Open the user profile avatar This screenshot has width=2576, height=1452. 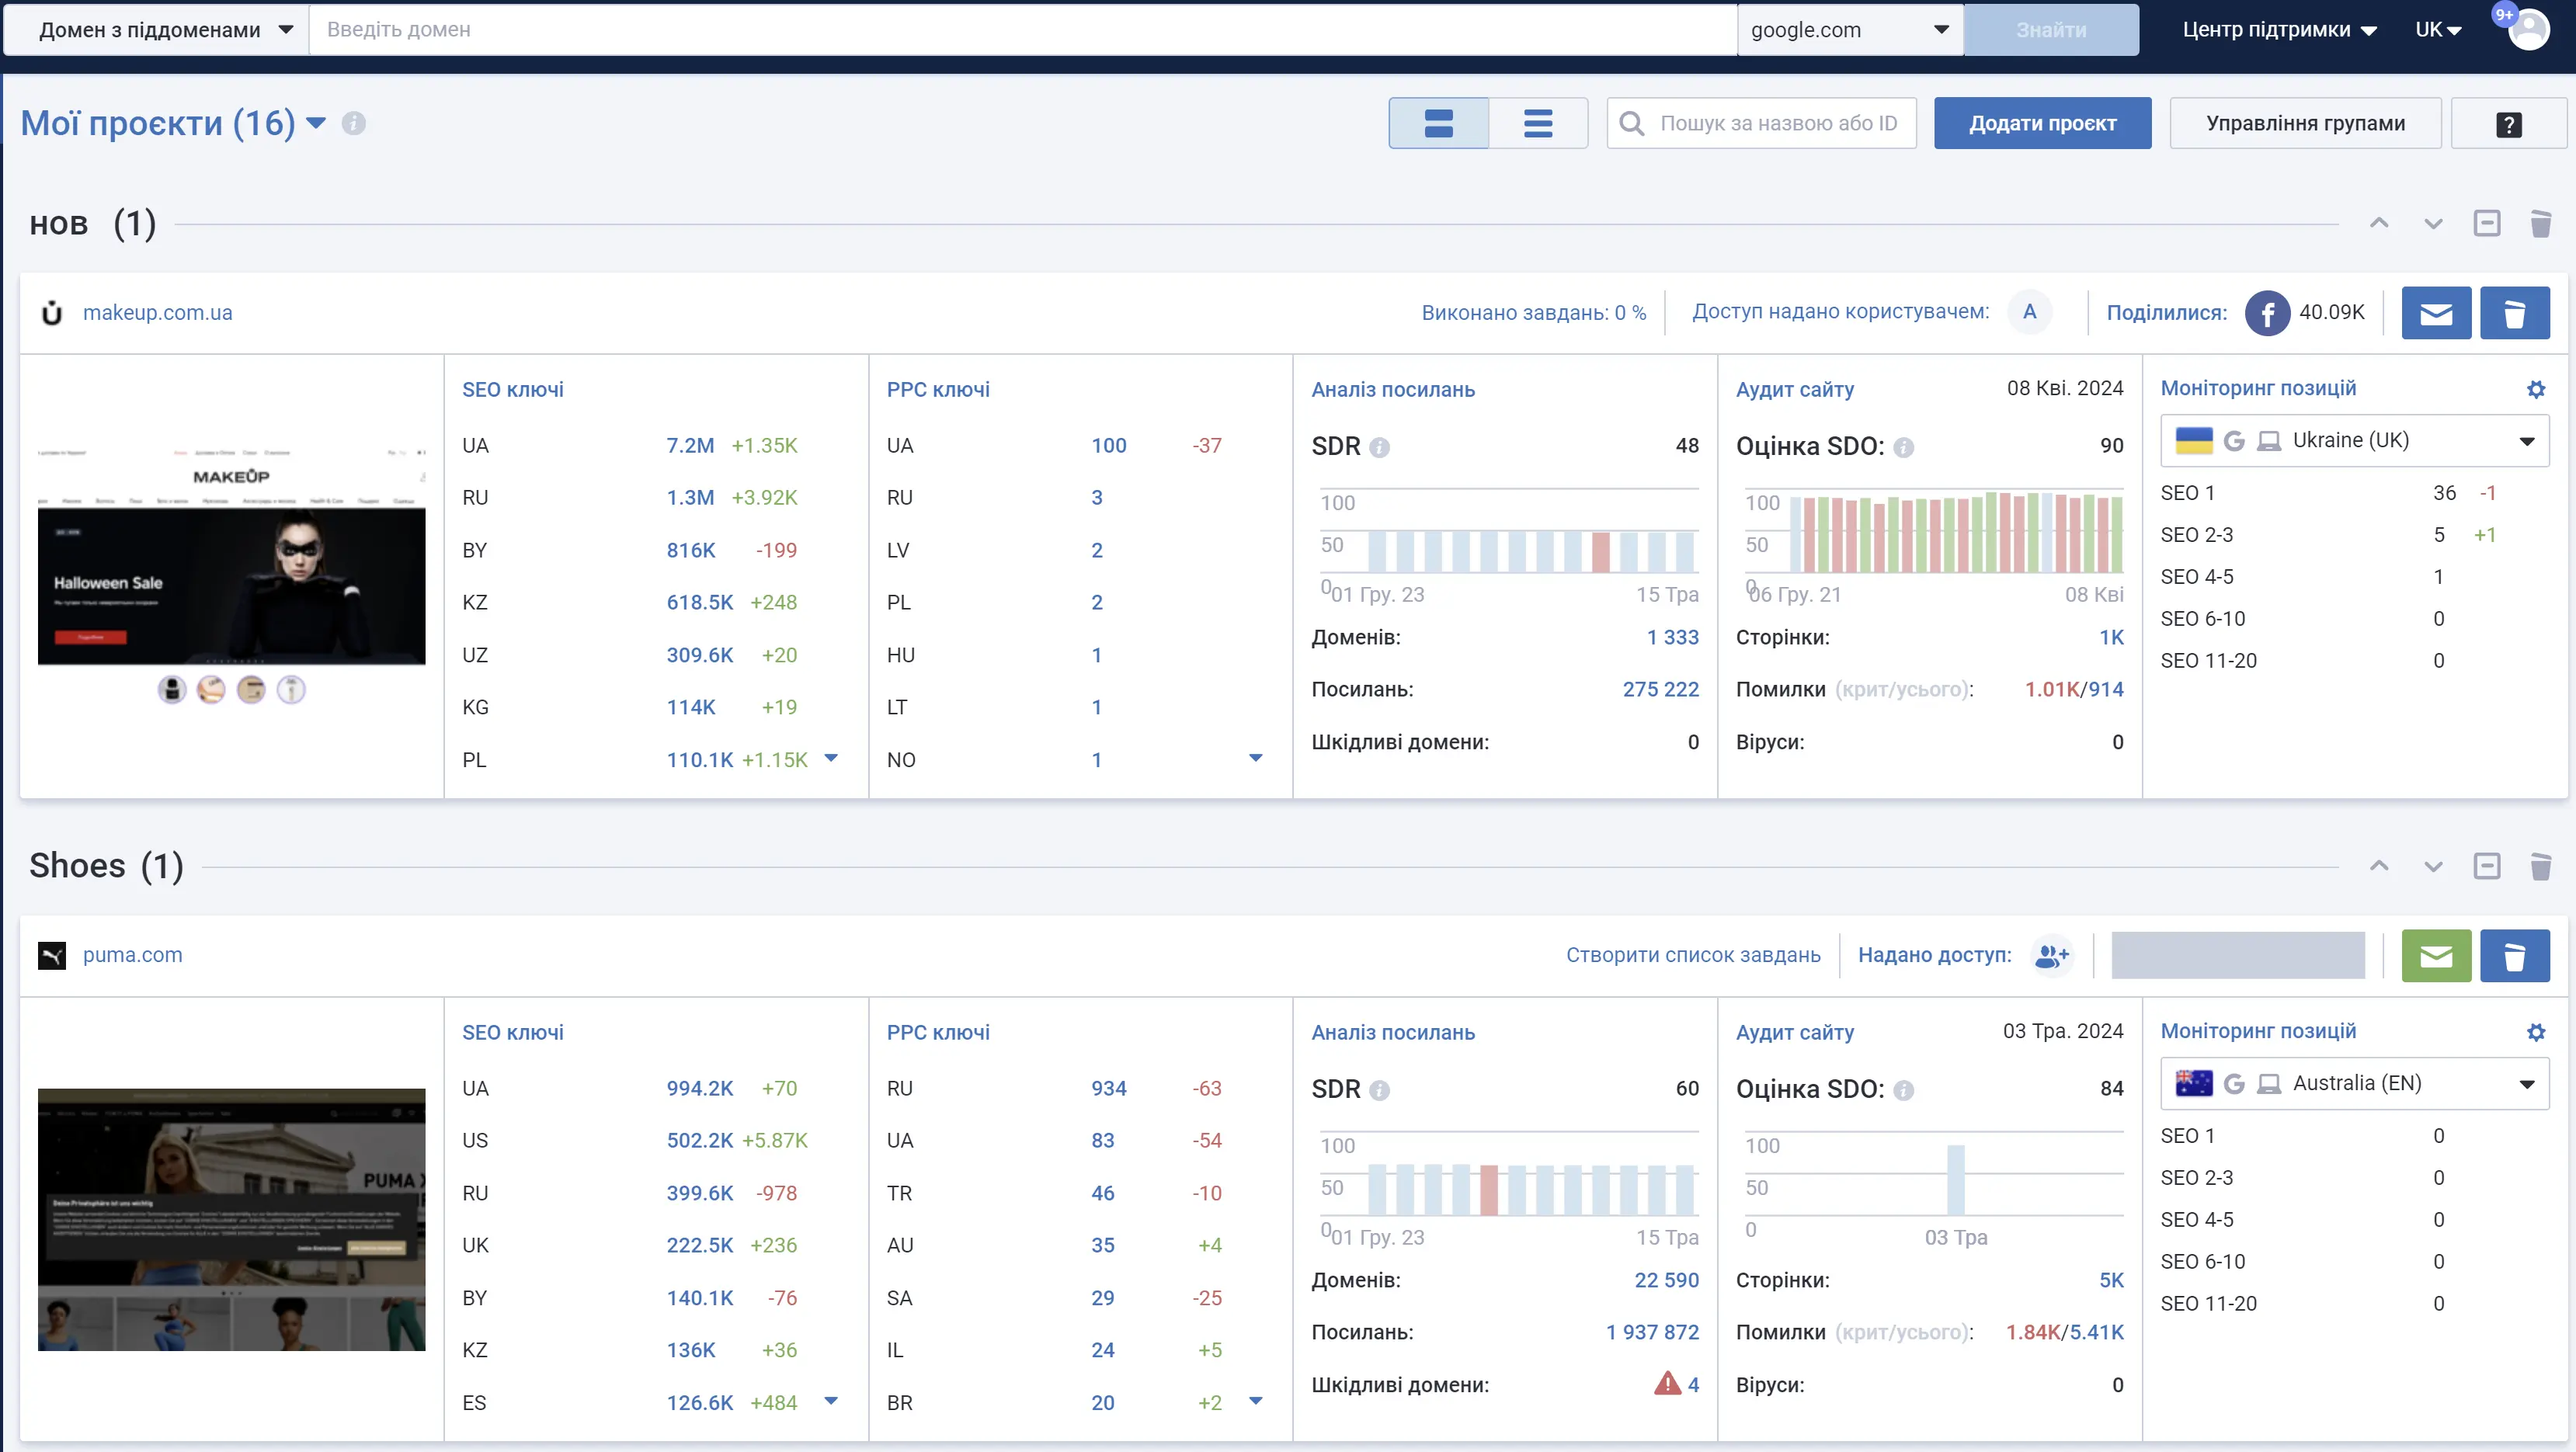(2529, 29)
